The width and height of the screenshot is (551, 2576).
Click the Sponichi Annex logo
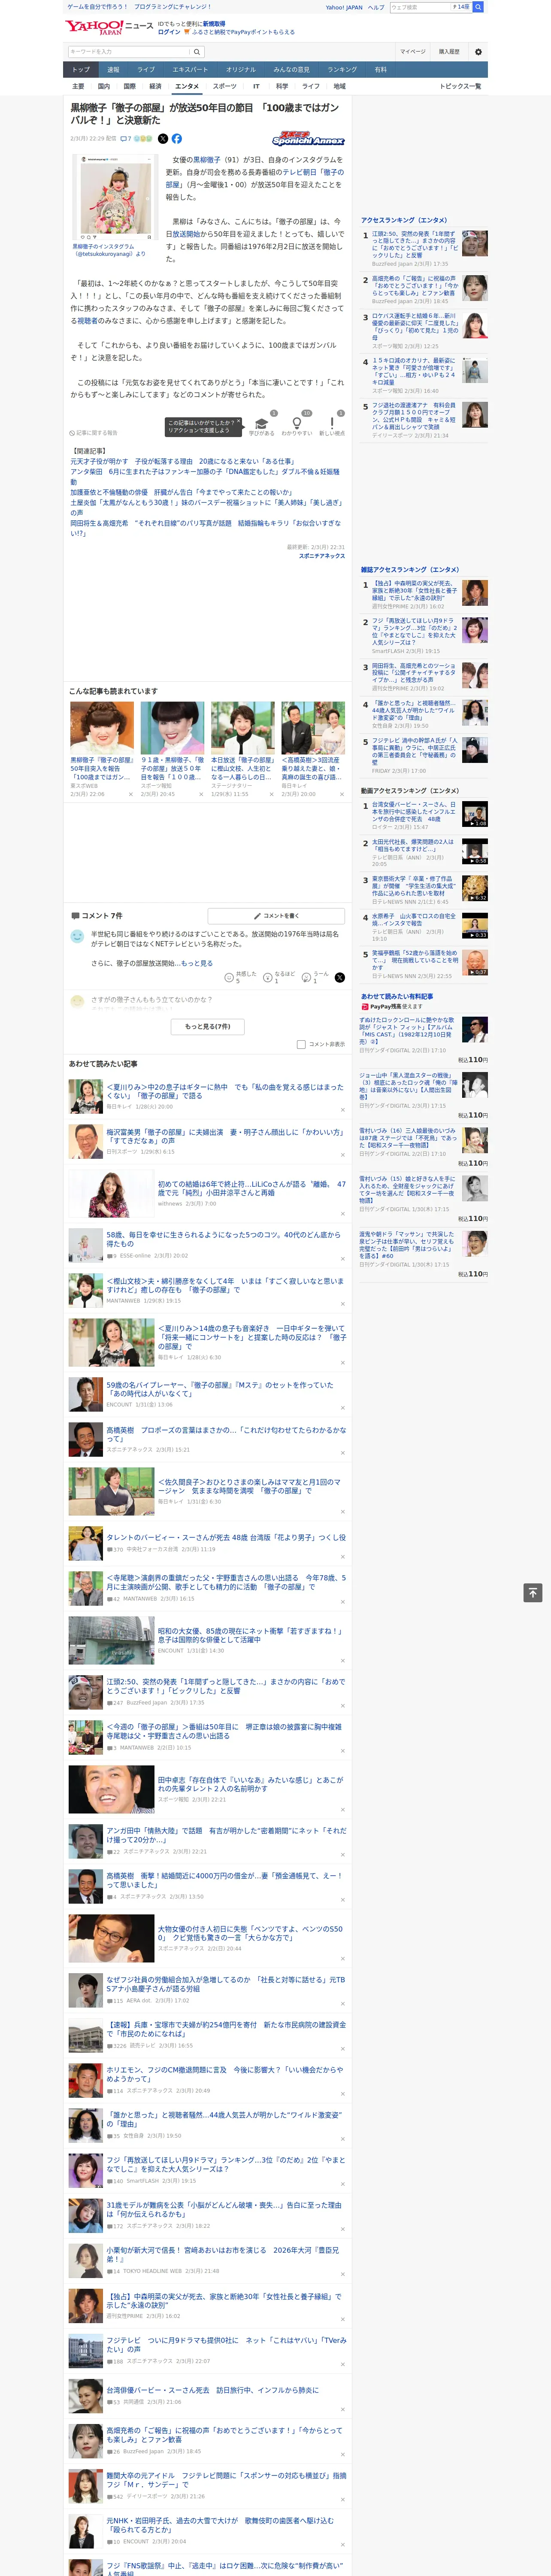tap(308, 139)
